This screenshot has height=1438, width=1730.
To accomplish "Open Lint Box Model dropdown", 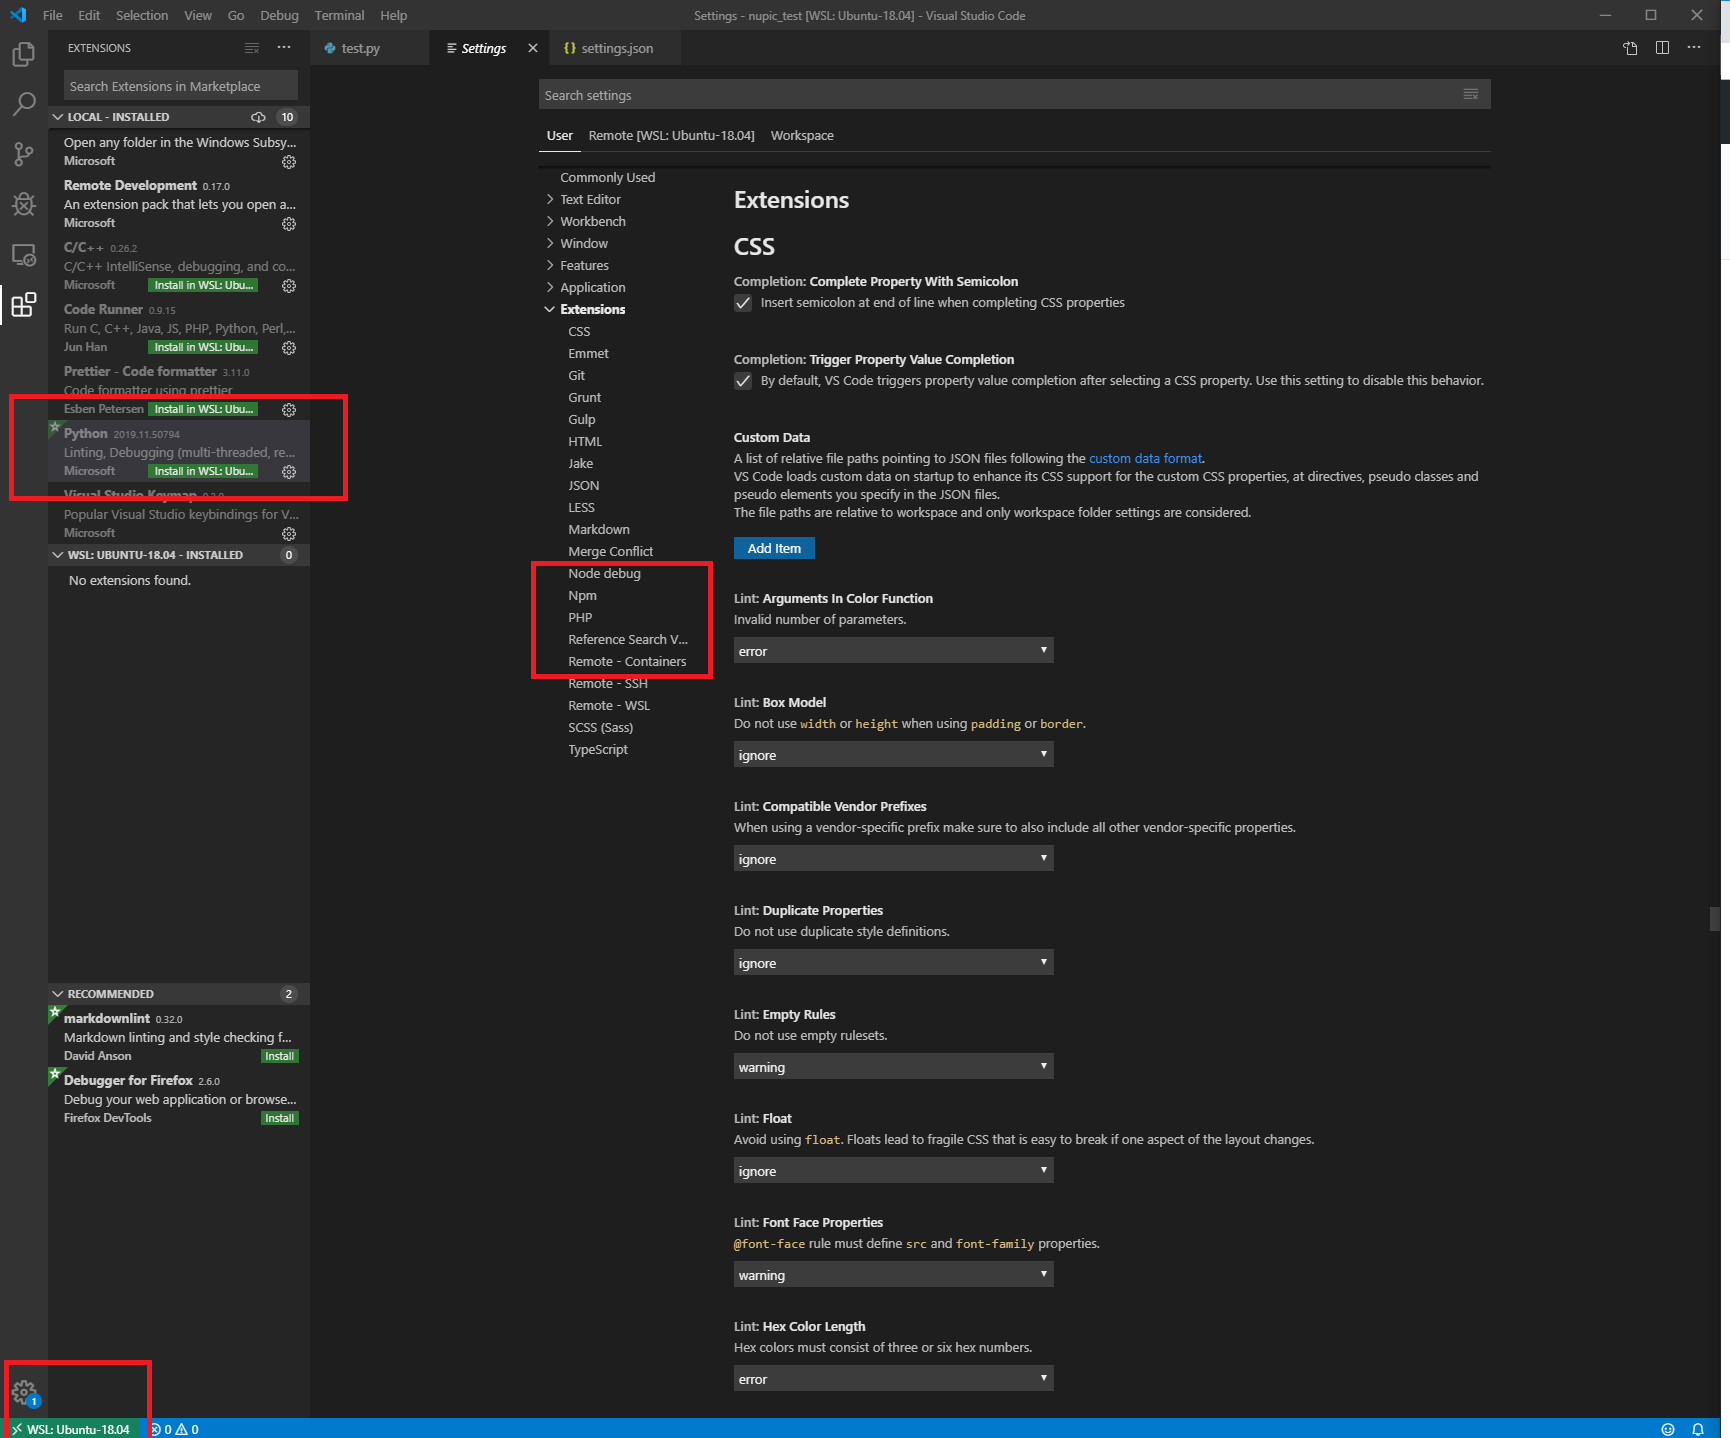I will pyautogui.click(x=893, y=755).
